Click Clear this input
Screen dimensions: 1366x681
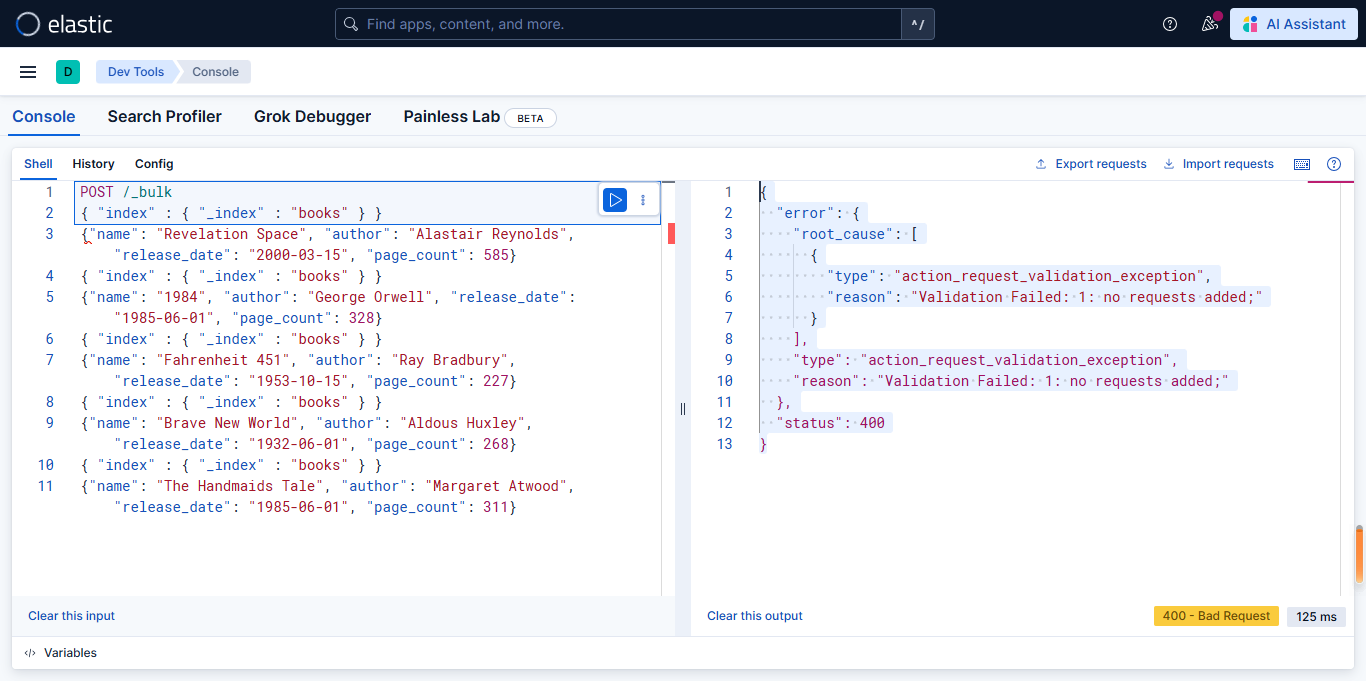click(72, 616)
